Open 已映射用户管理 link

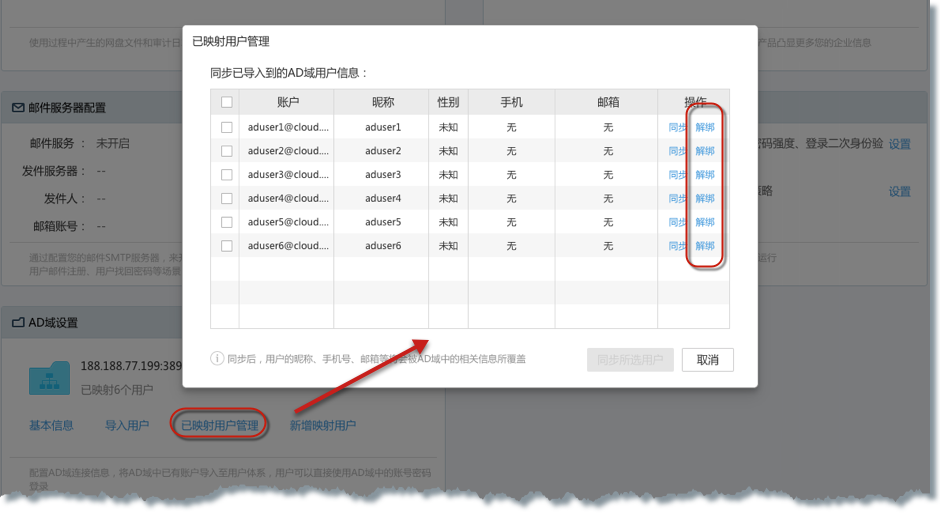click(x=219, y=425)
